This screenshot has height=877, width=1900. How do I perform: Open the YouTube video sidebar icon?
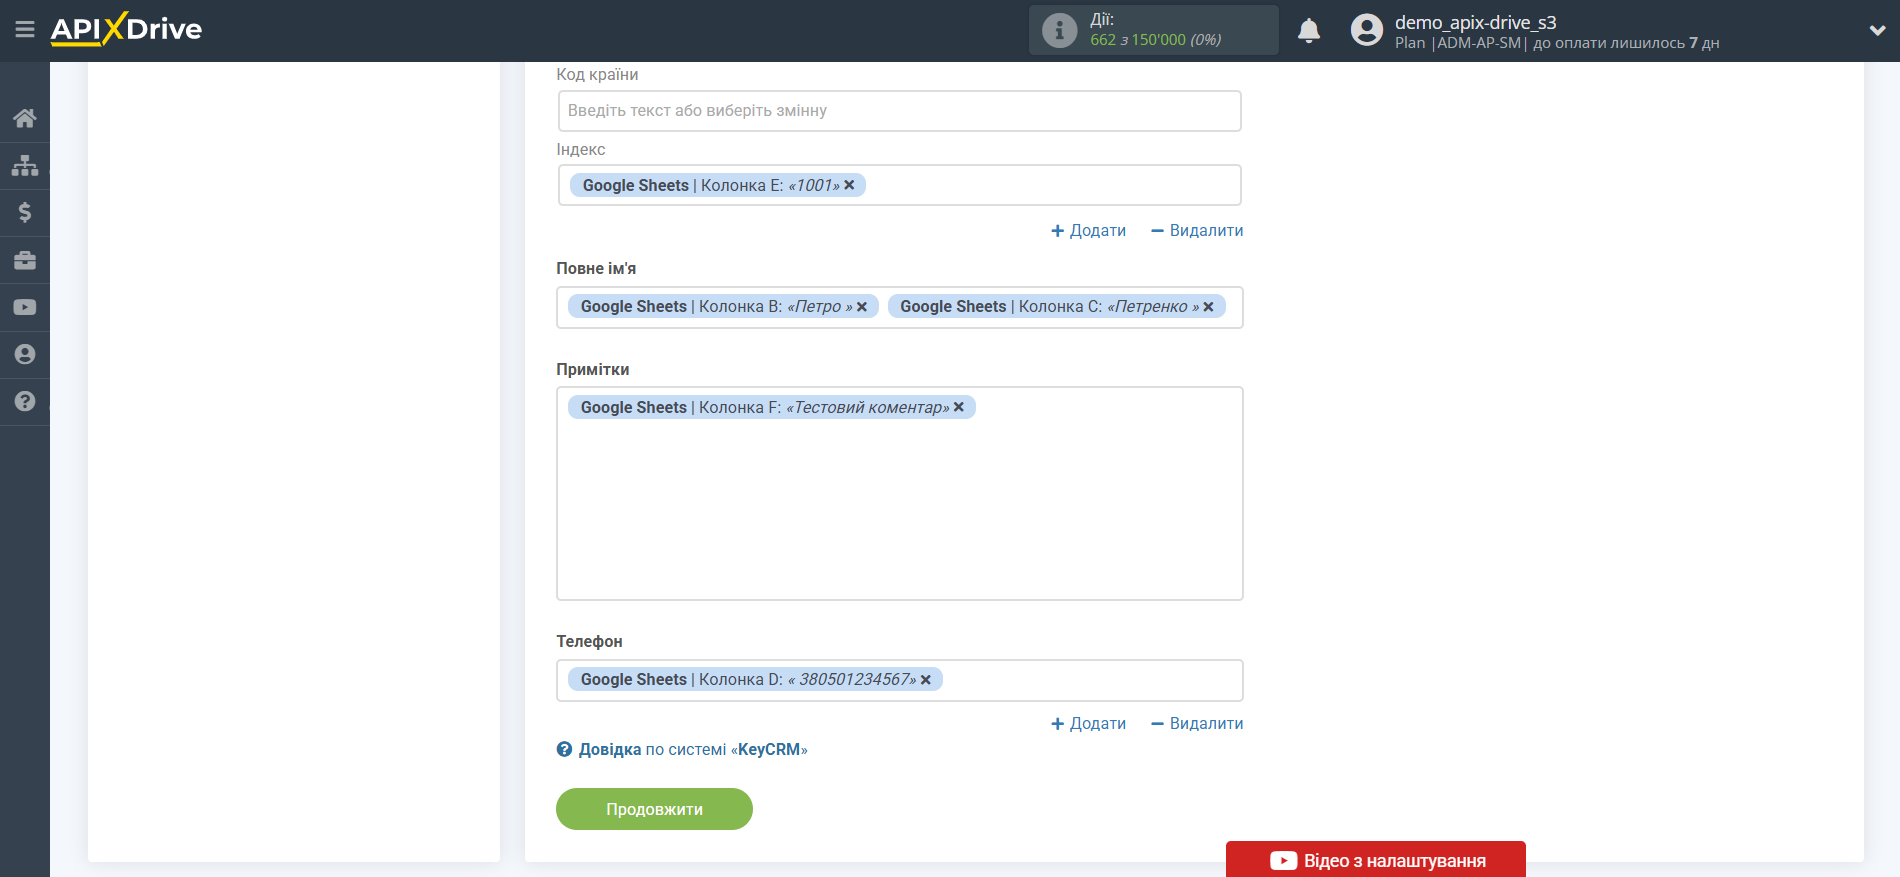[25, 307]
